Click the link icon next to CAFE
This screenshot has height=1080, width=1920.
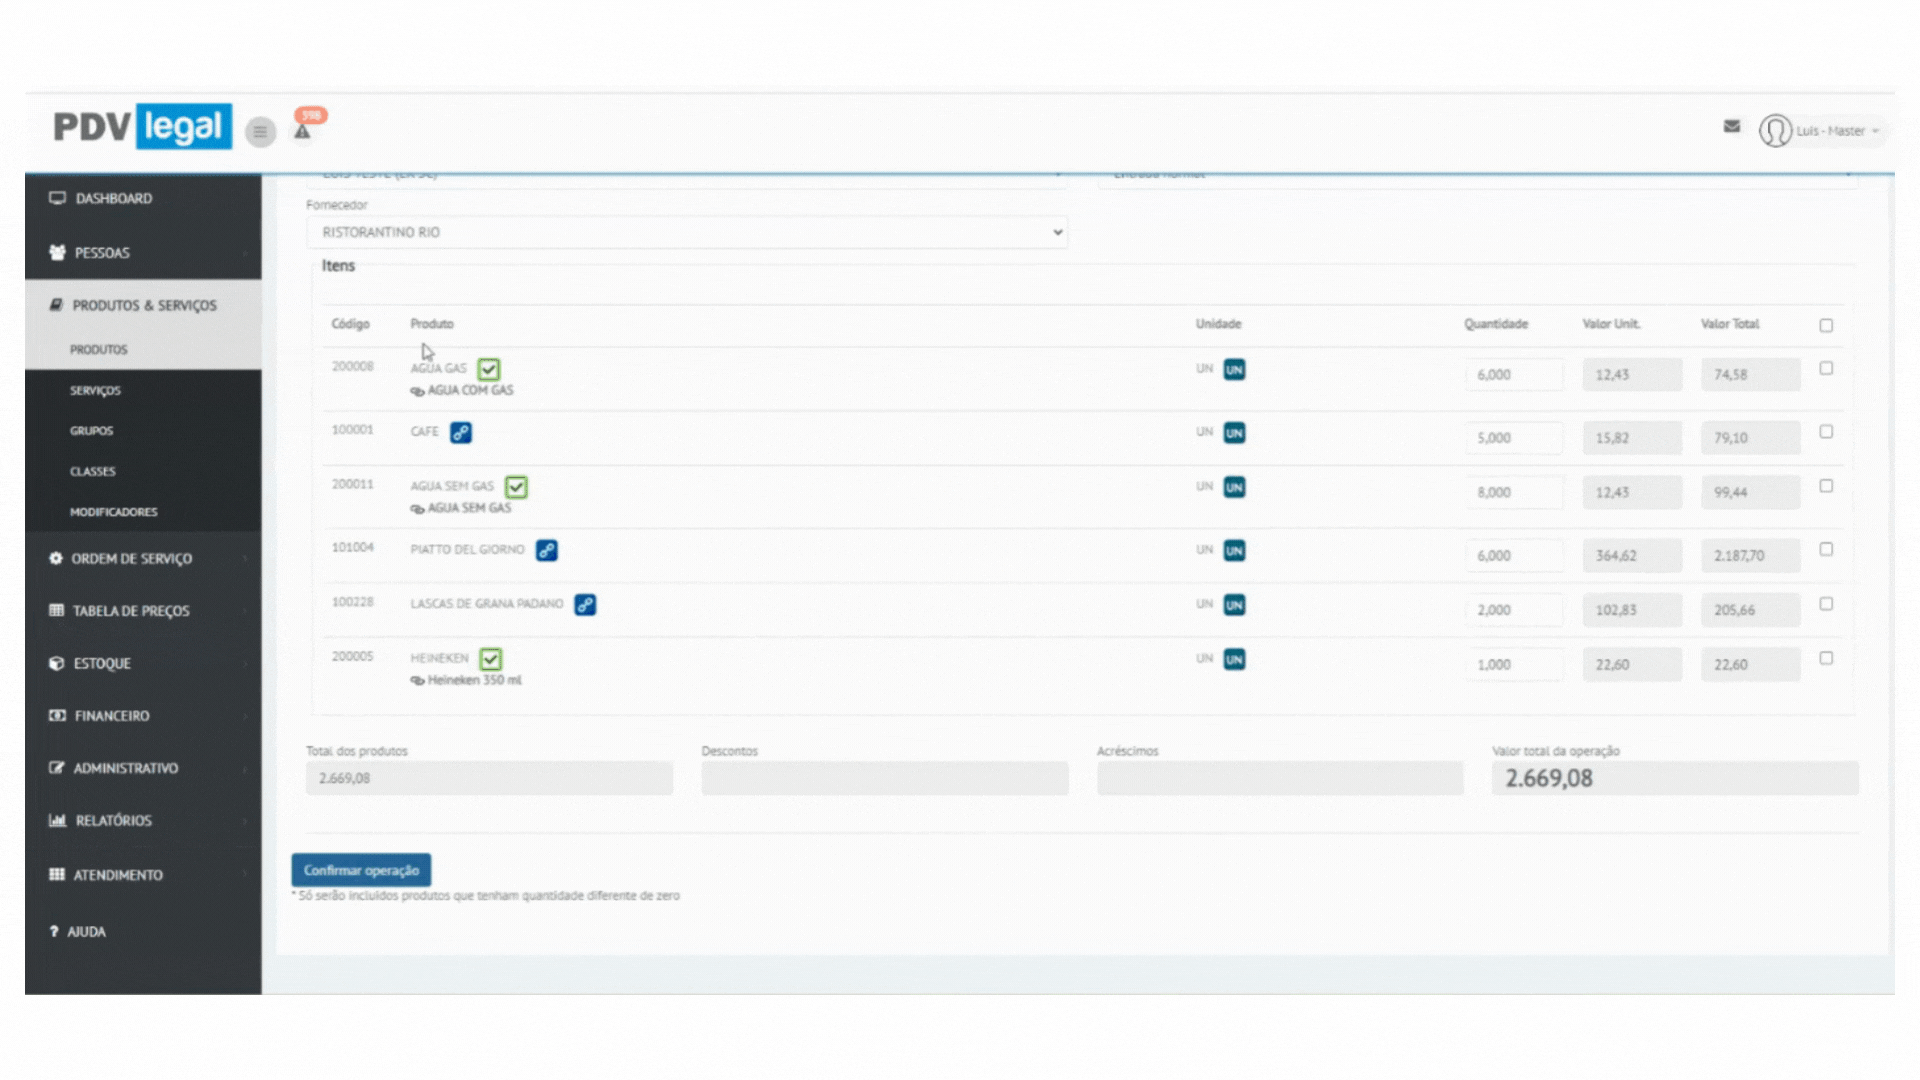[460, 433]
